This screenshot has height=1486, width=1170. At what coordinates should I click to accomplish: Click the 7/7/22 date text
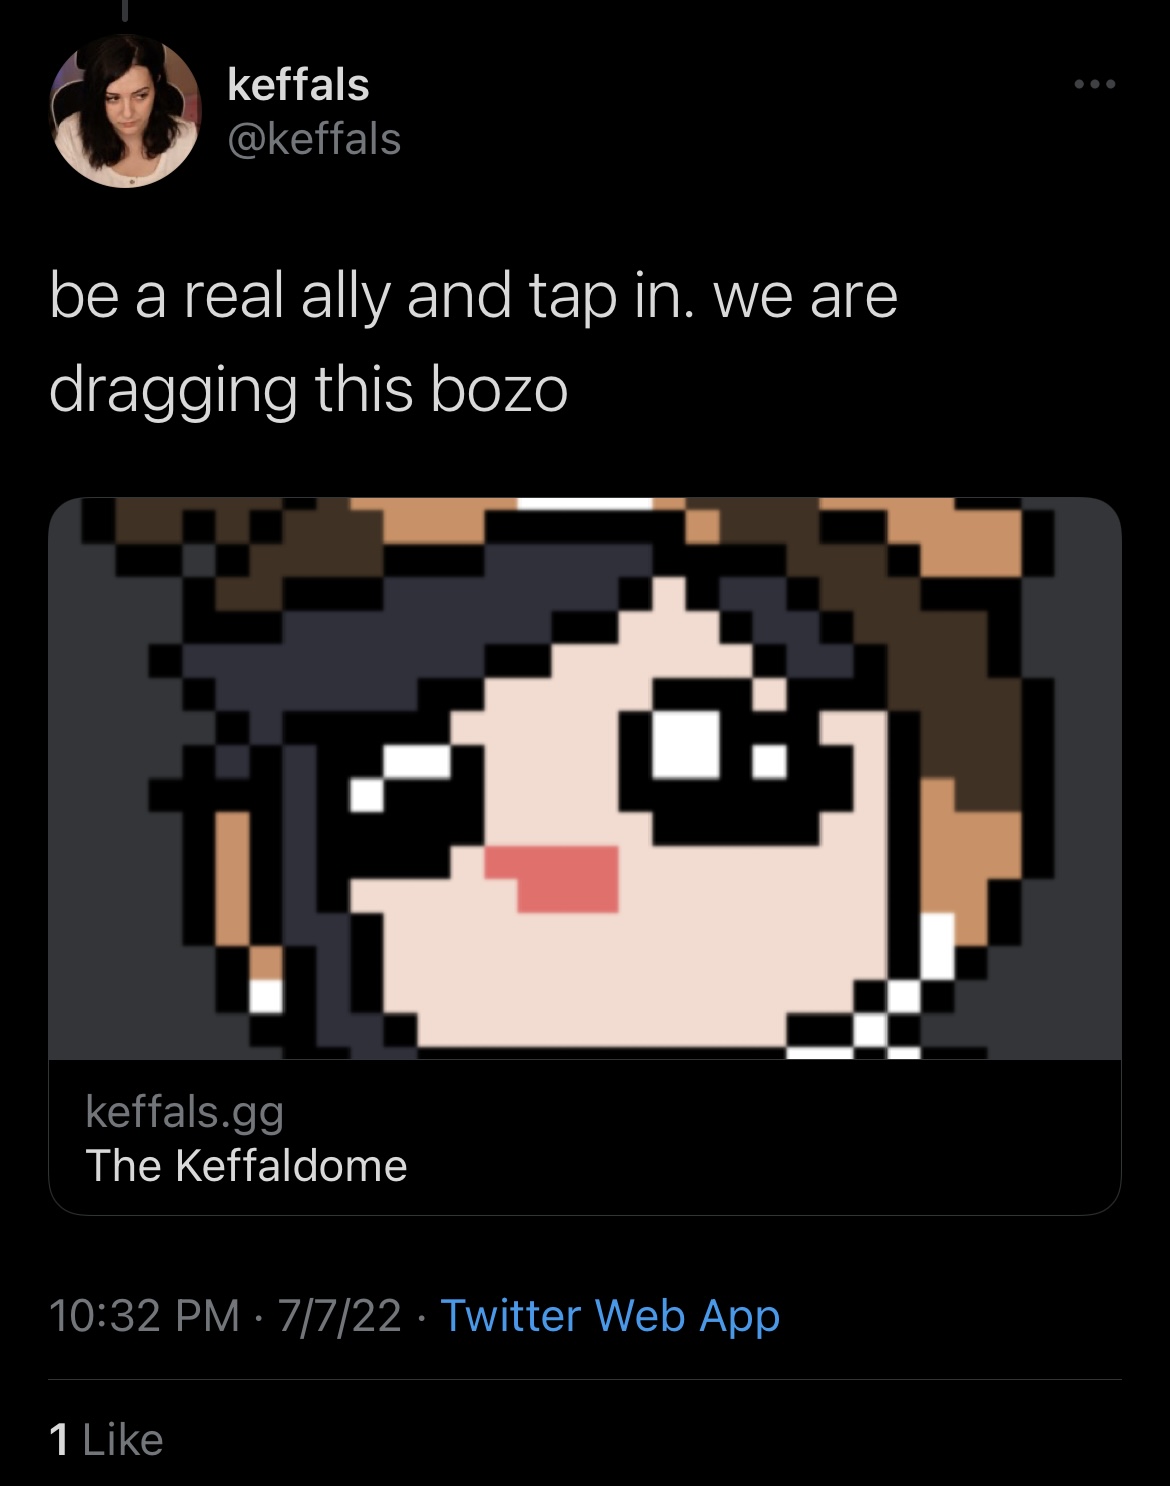point(340,1315)
